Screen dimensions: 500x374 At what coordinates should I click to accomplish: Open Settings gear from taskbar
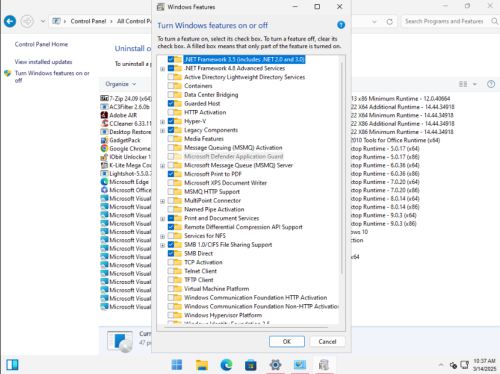275,365
